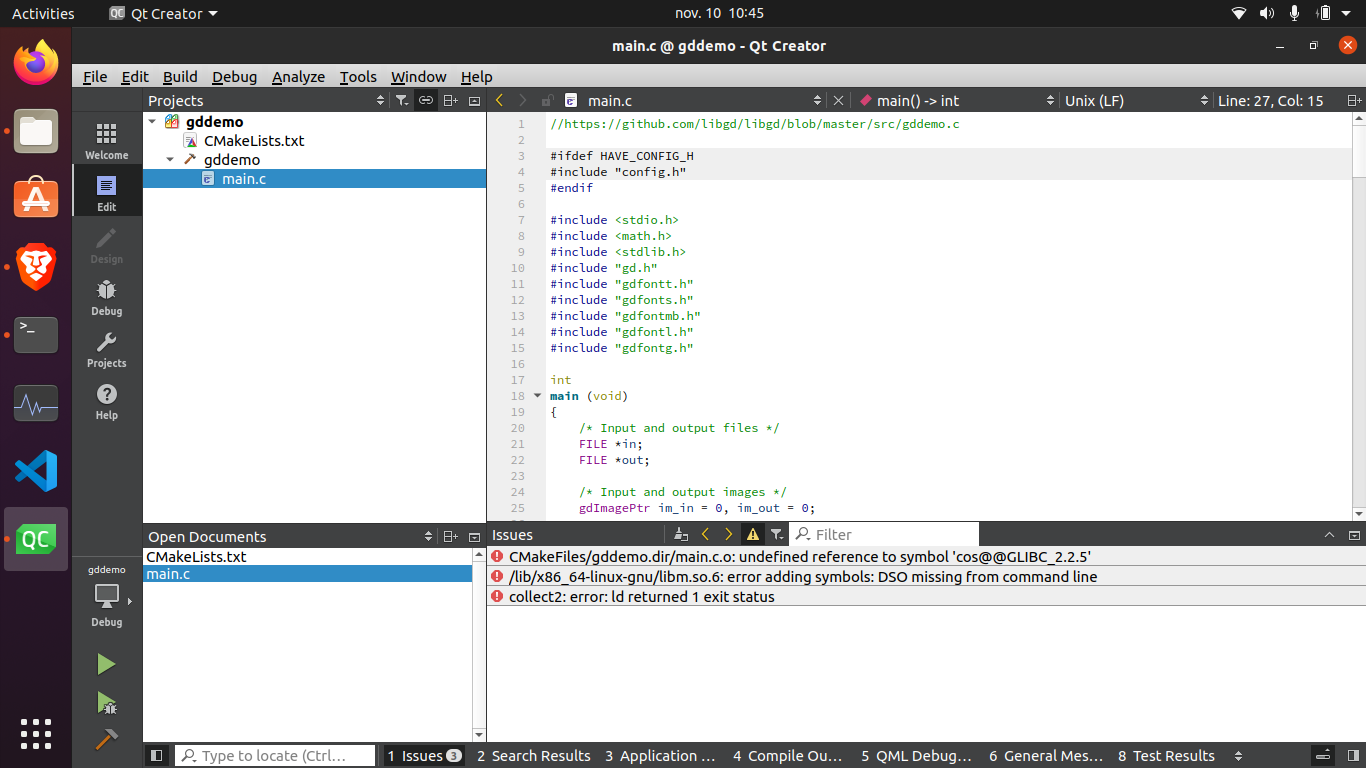Open the Help mode
The width and height of the screenshot is (1366, 768).
106,401
